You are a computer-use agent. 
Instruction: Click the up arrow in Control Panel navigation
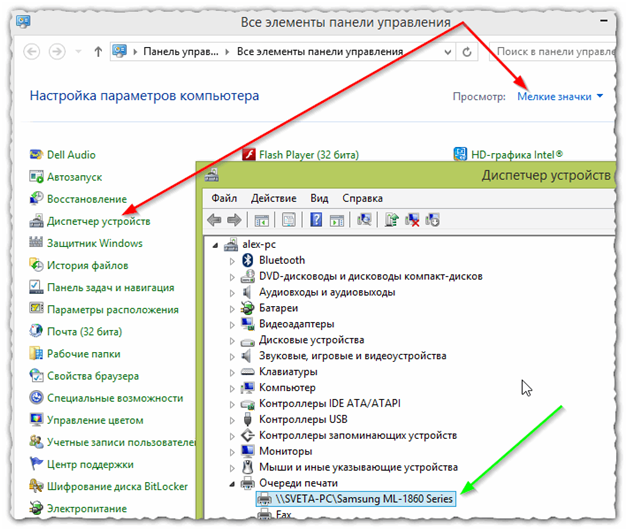[98, 50]
